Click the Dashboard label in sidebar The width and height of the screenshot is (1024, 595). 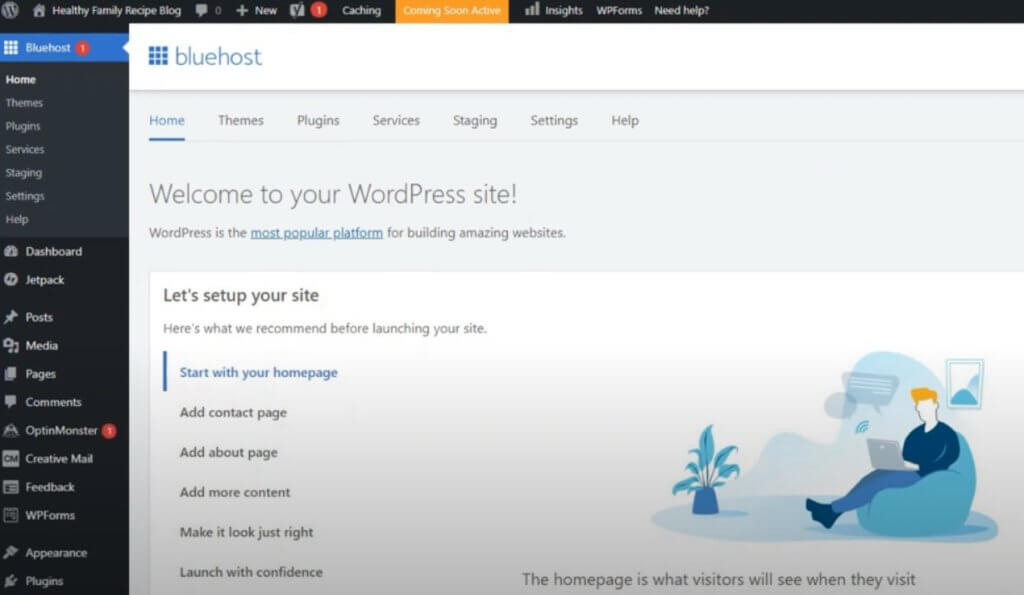tap(54, 251)
